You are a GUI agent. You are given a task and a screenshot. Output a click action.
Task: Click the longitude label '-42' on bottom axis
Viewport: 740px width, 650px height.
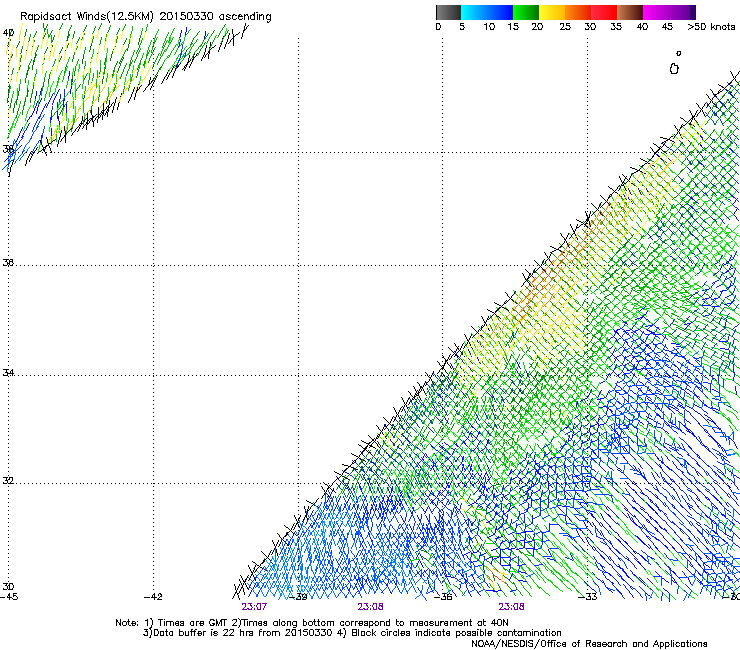[153, 597]
